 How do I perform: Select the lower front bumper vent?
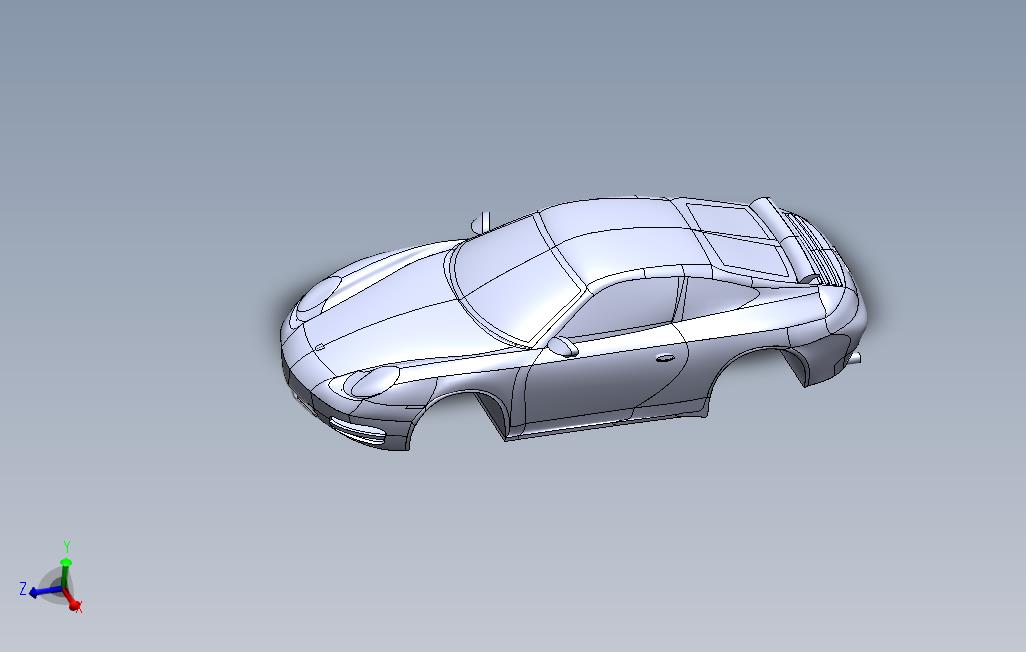pyautogui.click(x=357, y=431)
